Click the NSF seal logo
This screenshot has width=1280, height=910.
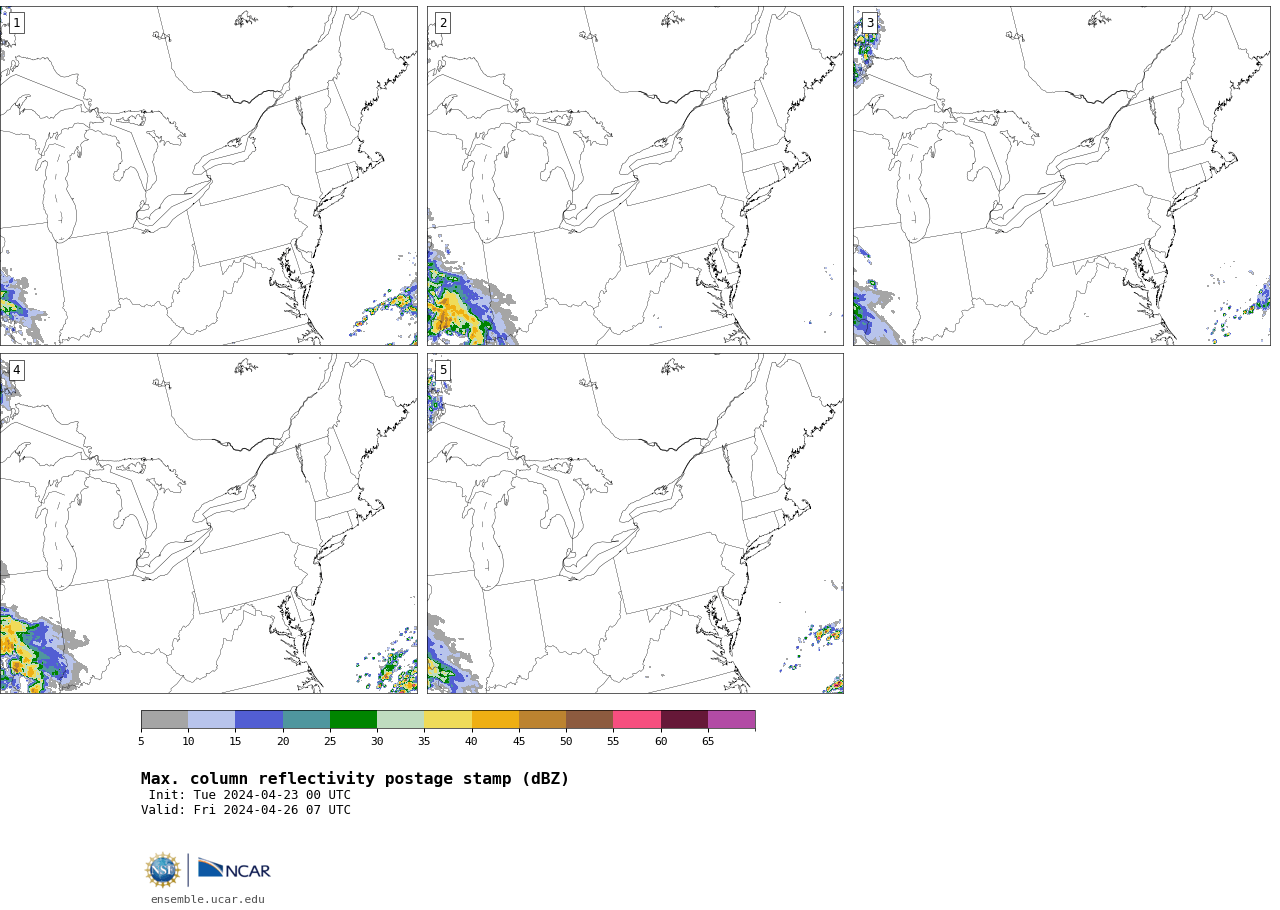click(163, 870)
